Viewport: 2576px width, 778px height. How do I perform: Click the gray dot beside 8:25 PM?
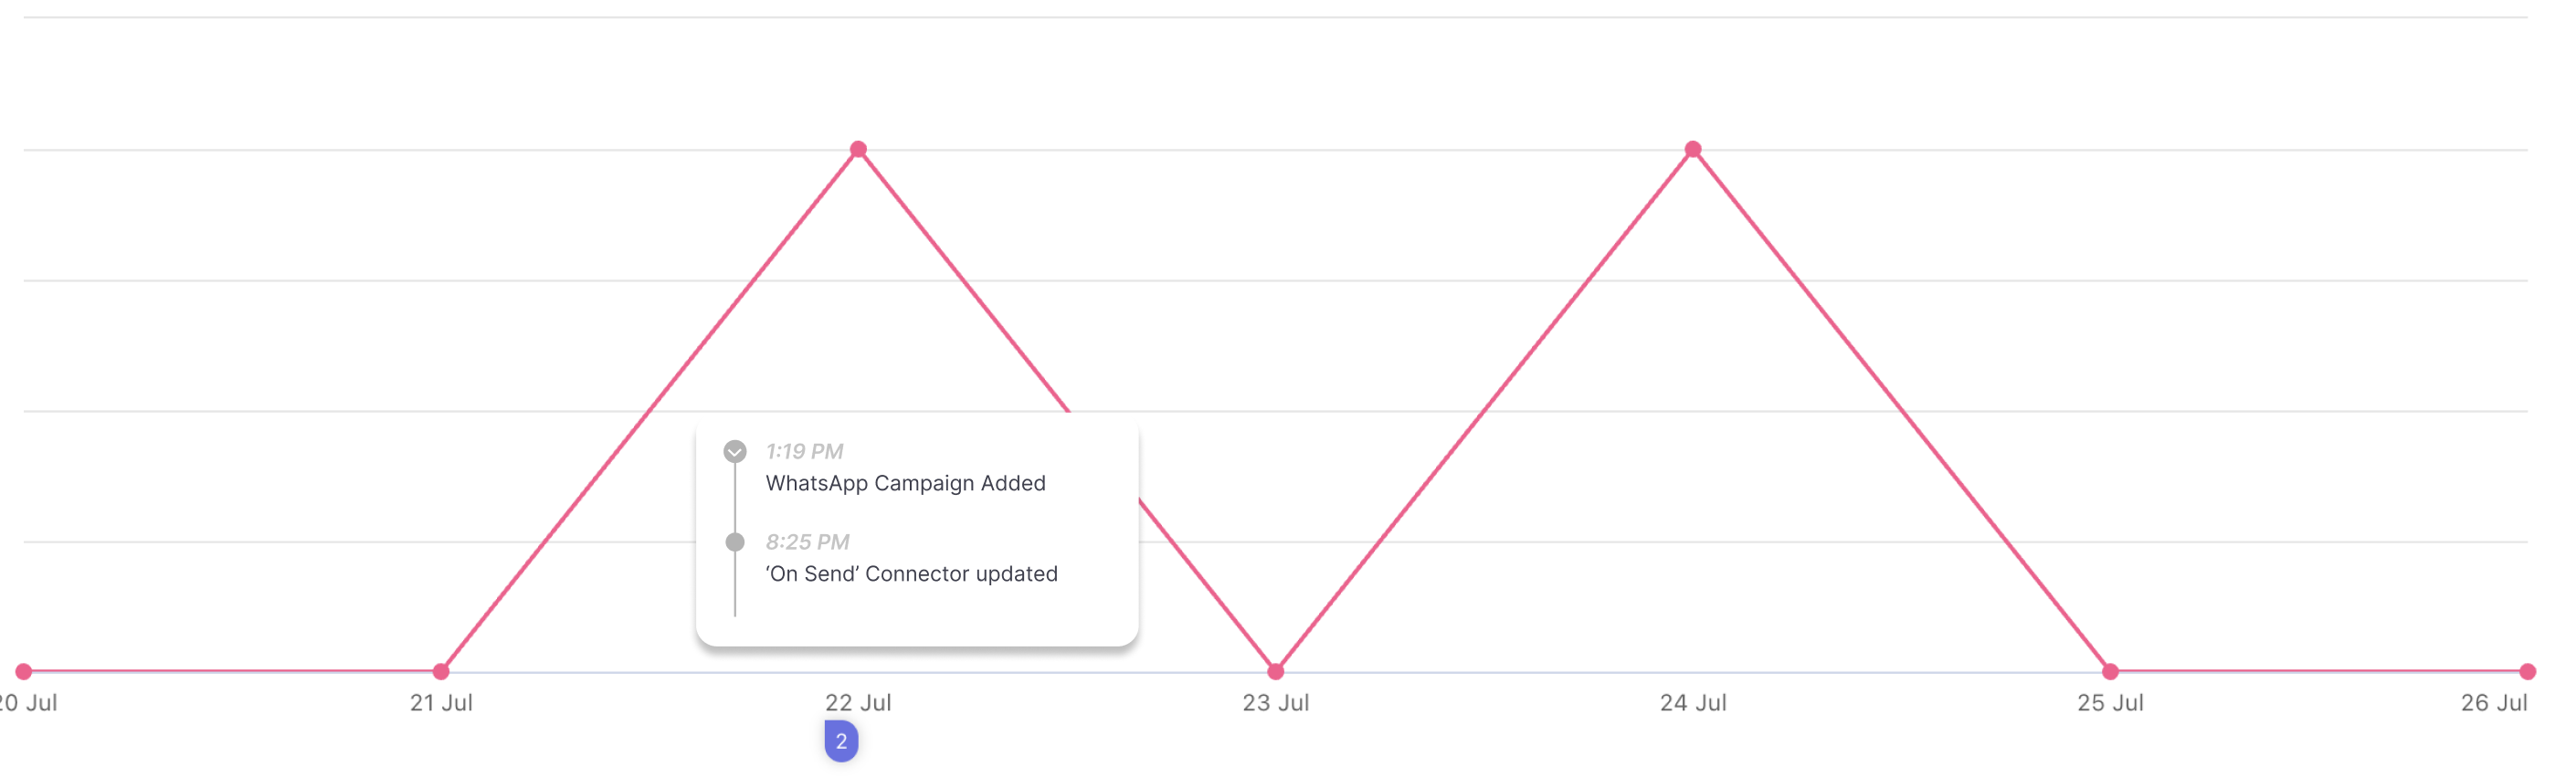(735, 542)
